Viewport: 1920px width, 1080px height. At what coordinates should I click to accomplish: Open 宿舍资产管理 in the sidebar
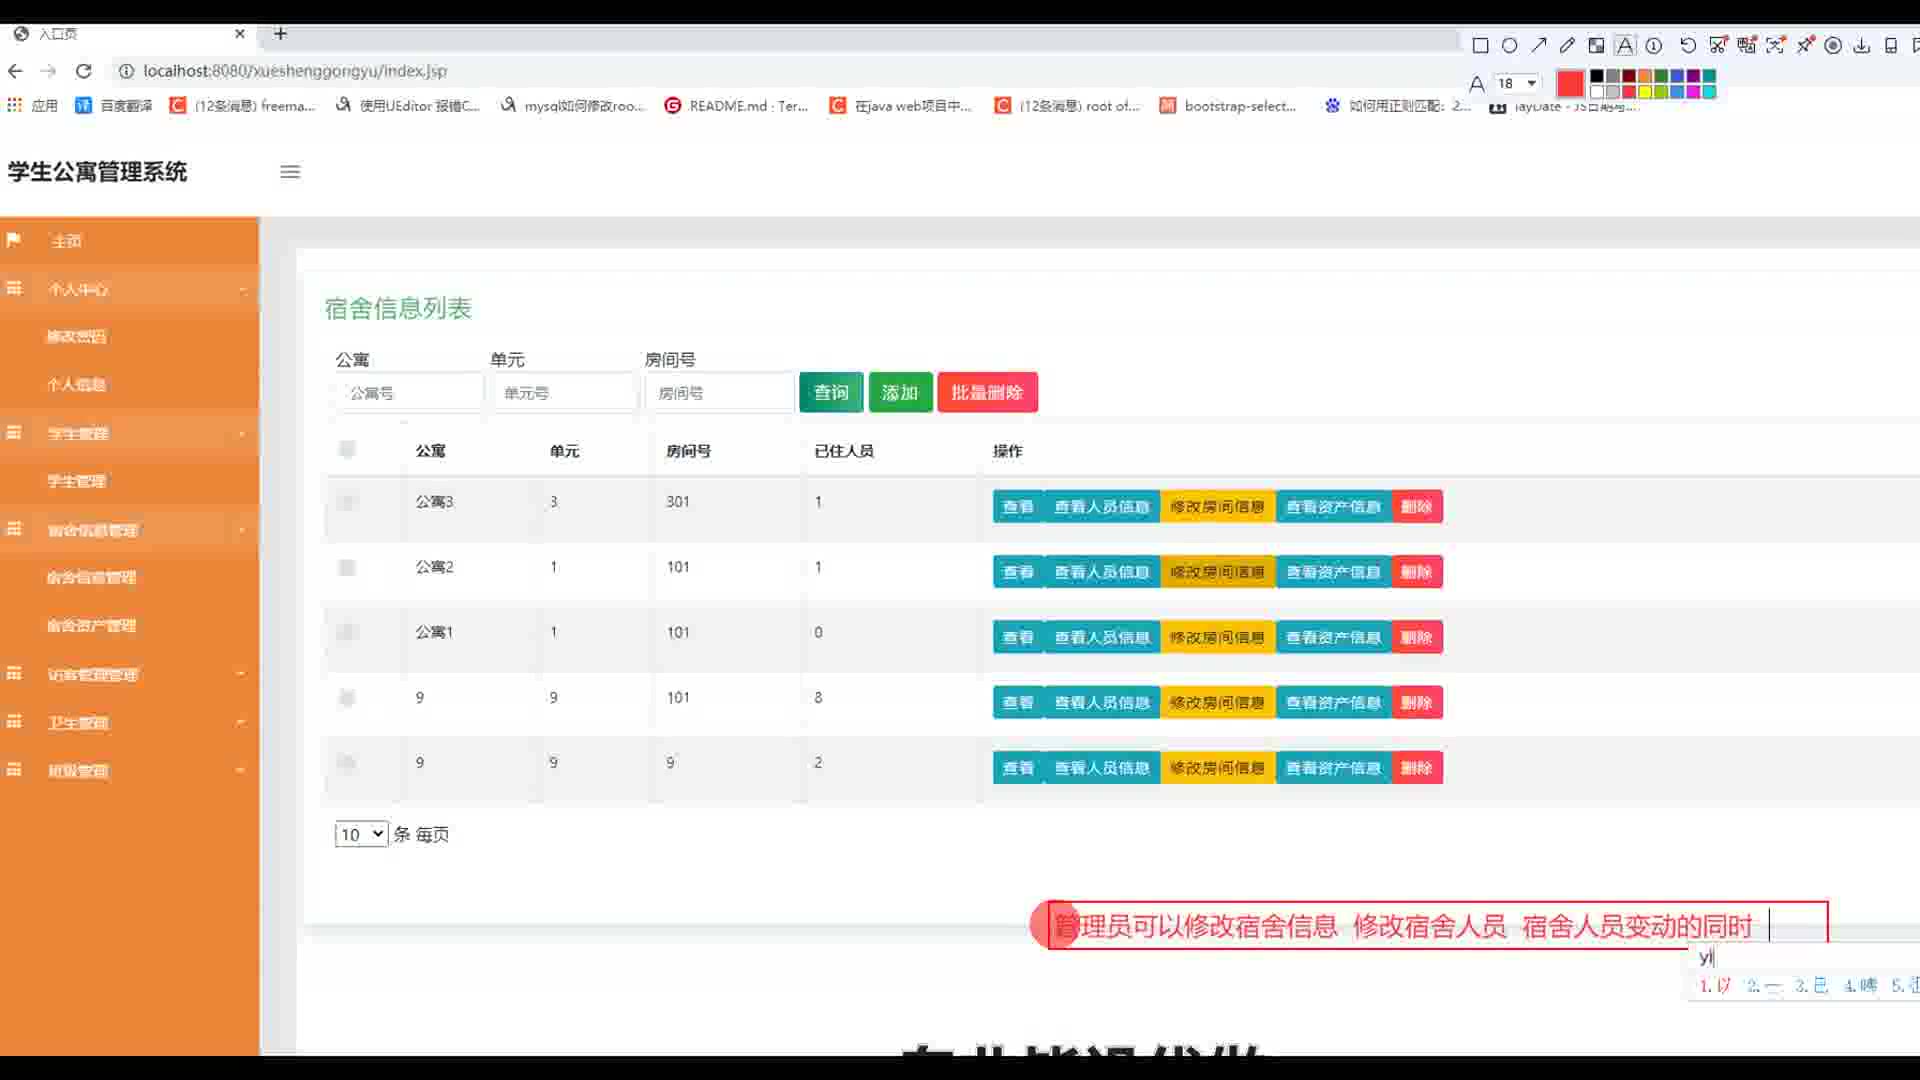[x=91, y=626]
